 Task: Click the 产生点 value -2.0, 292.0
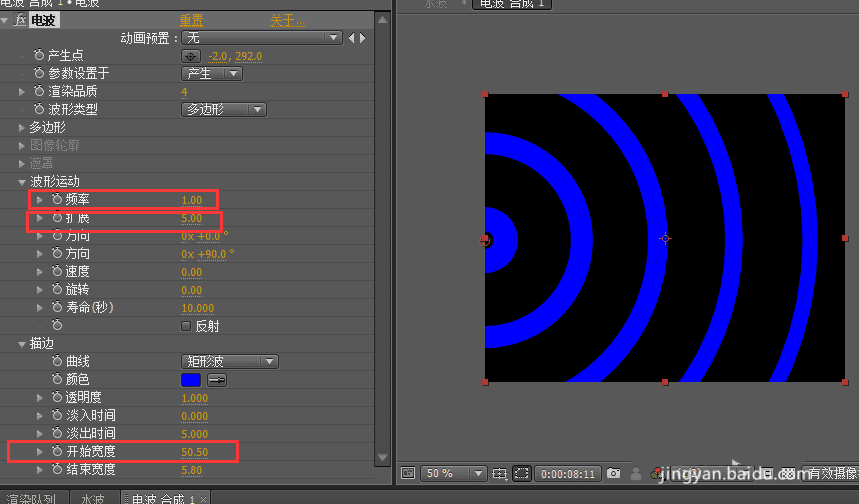click(x=235, y=56)
